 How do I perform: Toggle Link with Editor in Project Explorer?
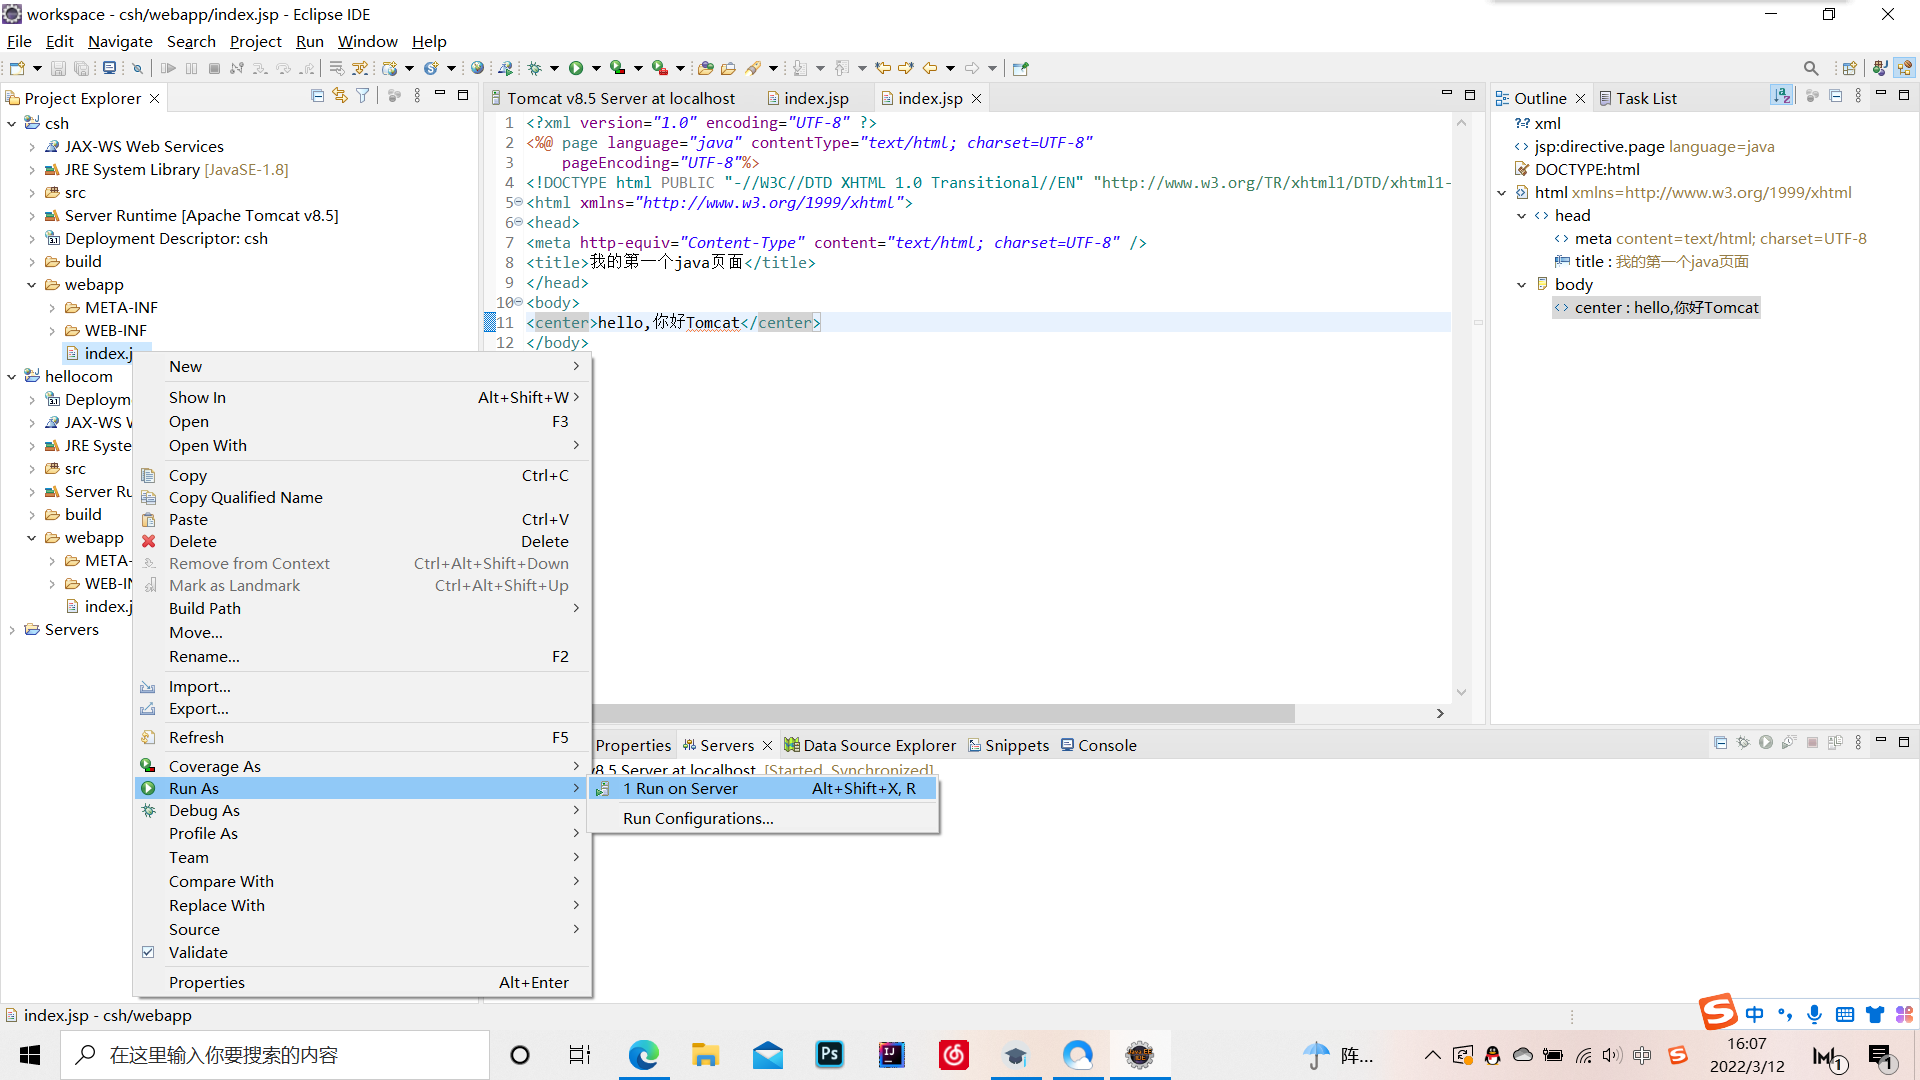tap(340, 96)
